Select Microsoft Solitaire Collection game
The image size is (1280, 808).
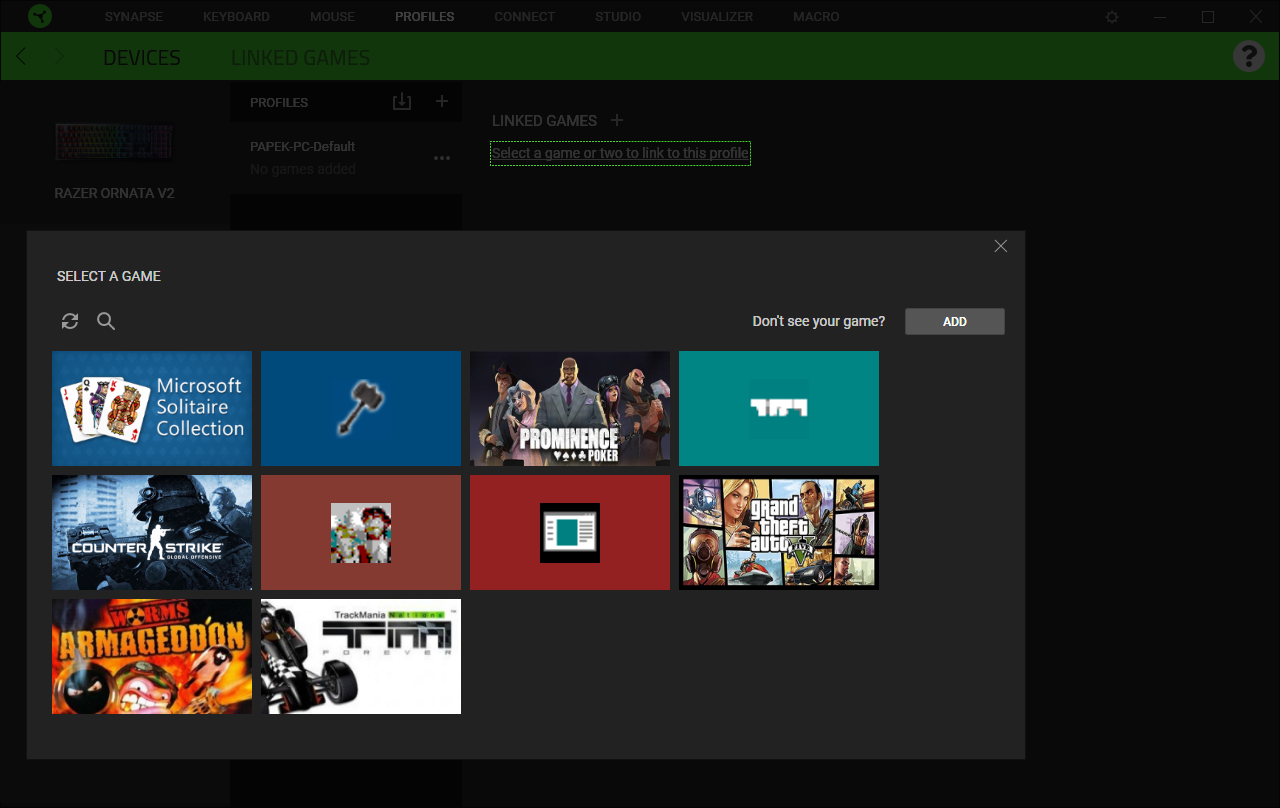[x=152, y=408]
